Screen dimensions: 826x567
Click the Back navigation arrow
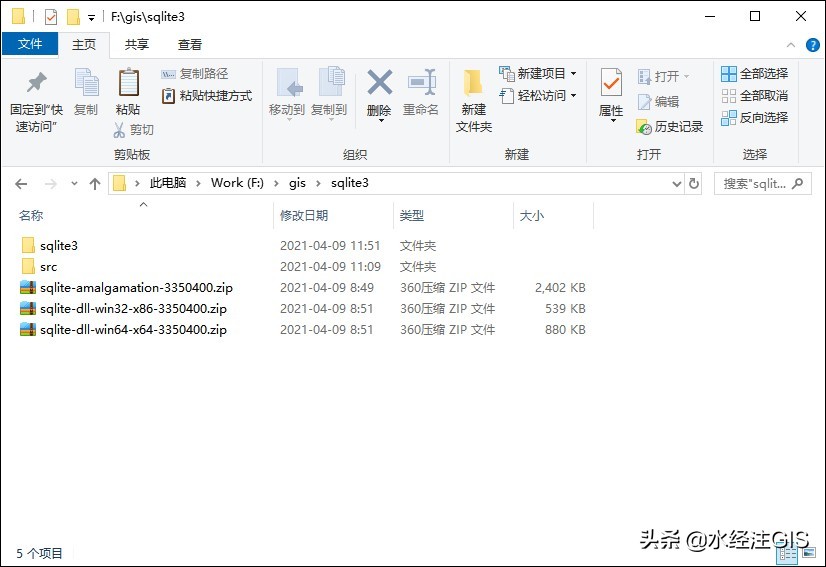pyautogui.click(x=21, y=184)
